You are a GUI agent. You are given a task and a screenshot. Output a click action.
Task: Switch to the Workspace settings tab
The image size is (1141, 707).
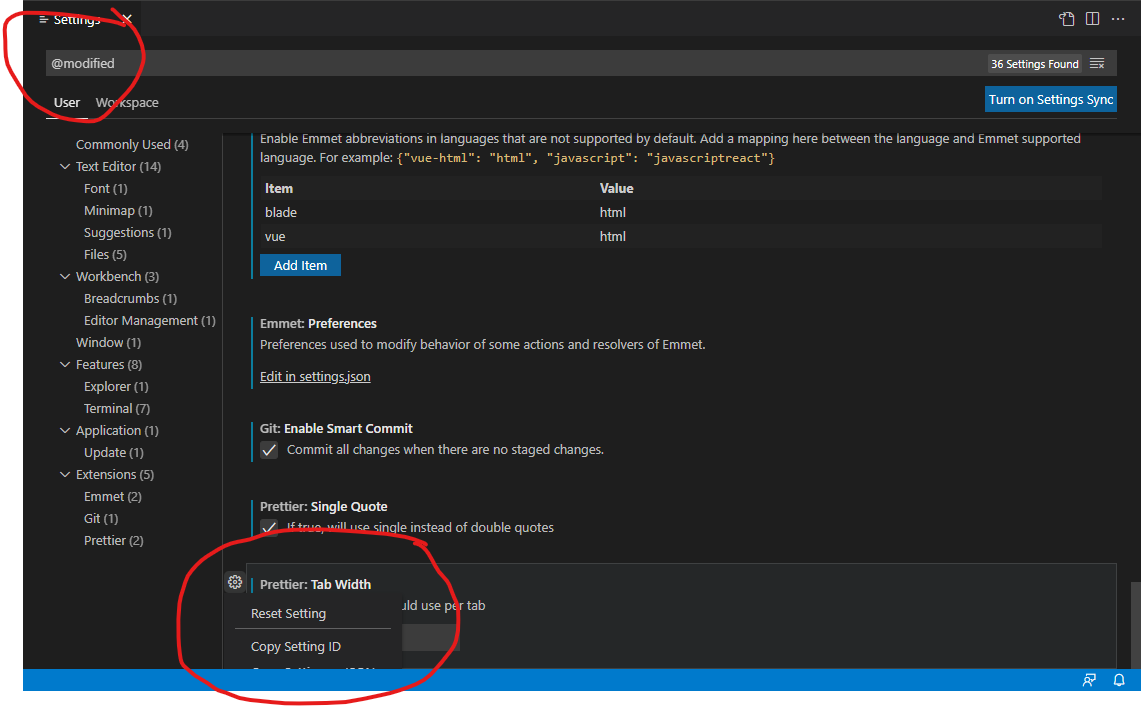point(126,102)
